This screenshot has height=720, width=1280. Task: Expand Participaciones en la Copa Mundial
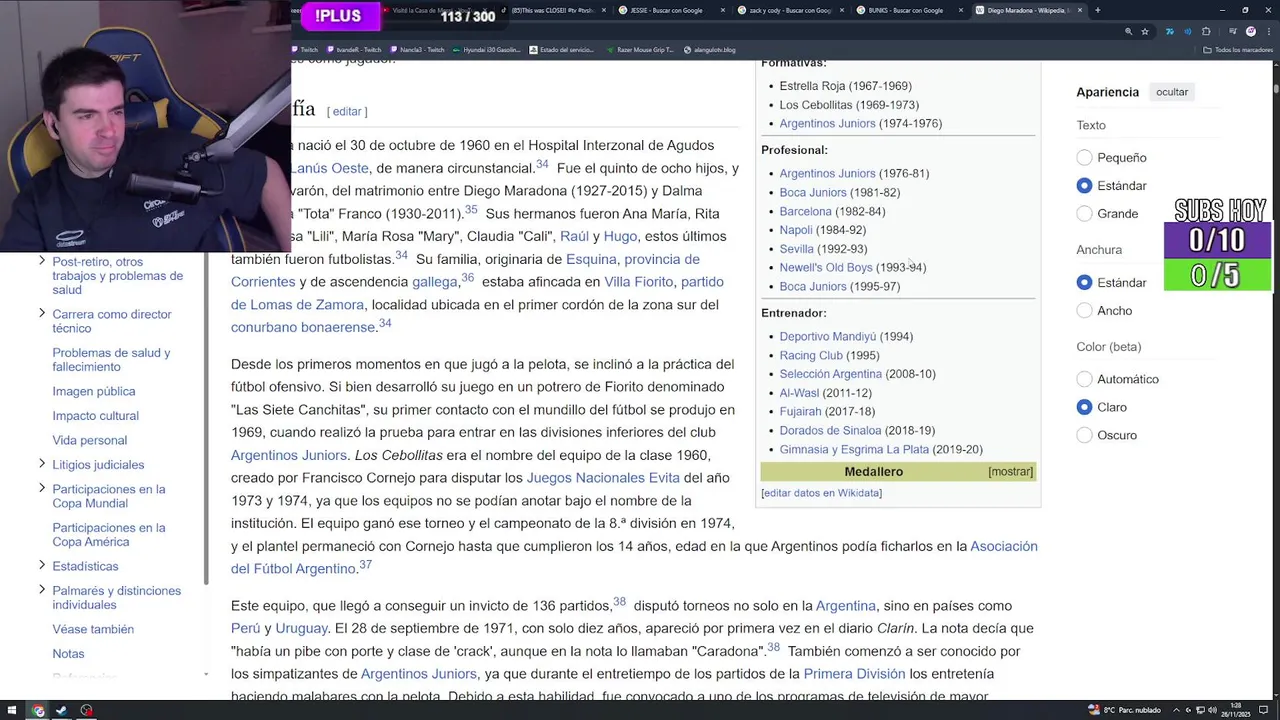[x=41, y=489]
